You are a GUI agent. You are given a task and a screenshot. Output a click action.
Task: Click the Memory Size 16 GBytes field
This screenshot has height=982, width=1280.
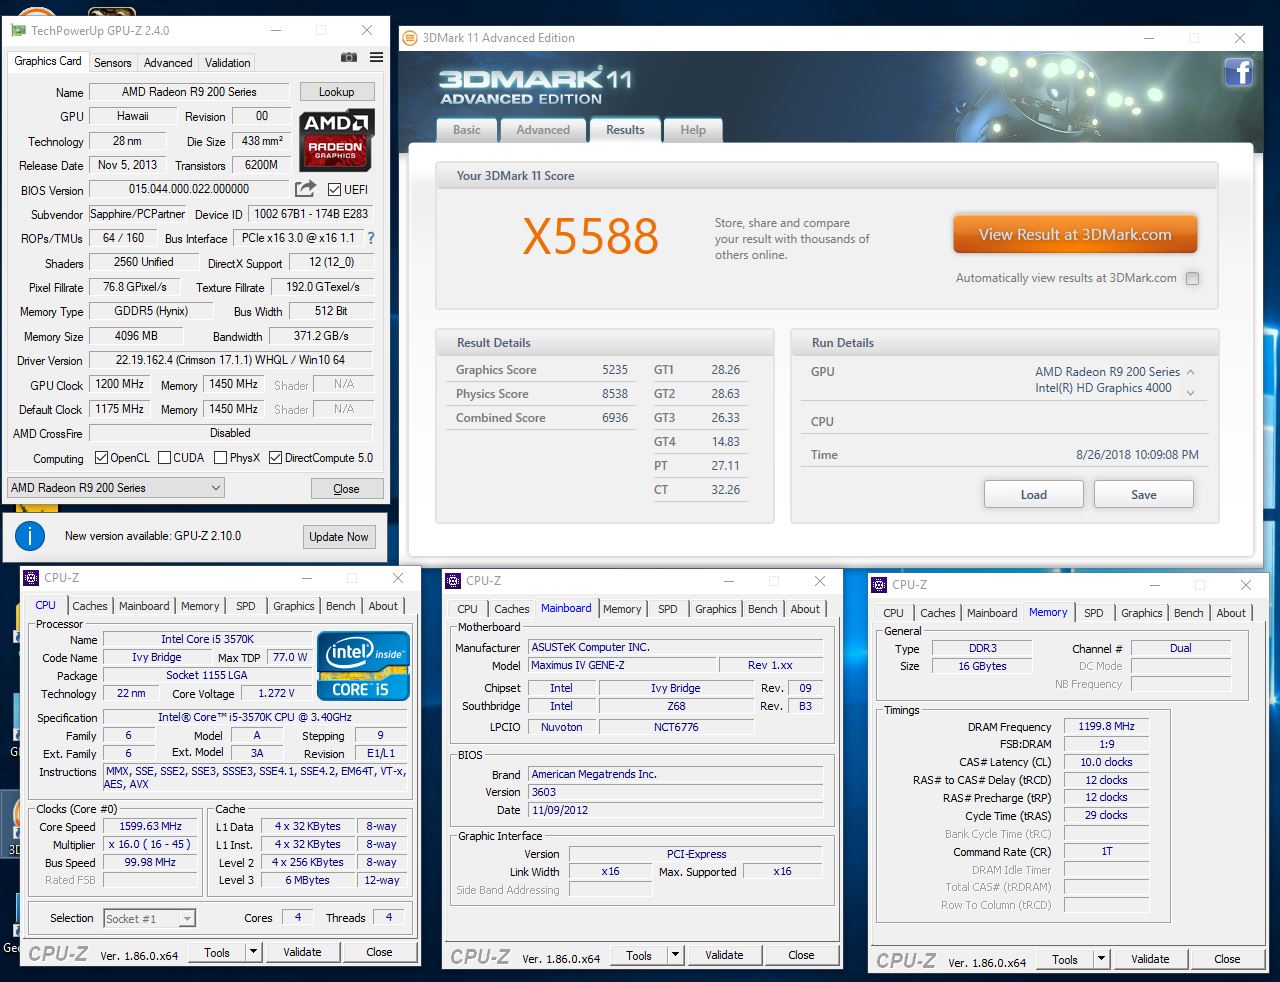[x=982, y=666]
